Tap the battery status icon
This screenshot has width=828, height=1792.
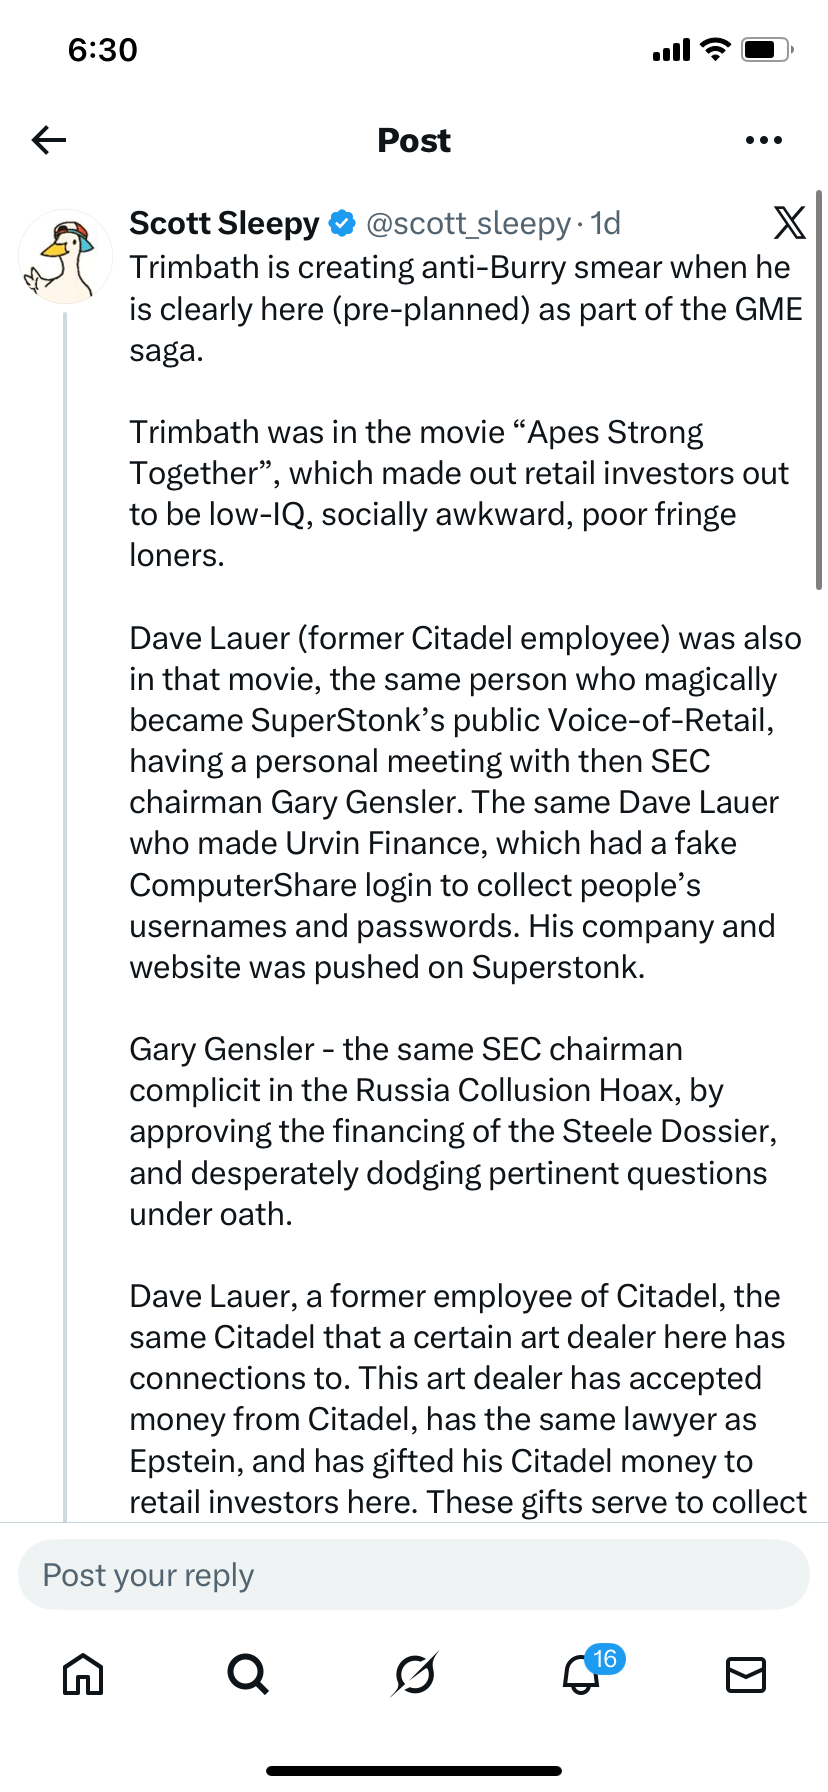point(767,49)
